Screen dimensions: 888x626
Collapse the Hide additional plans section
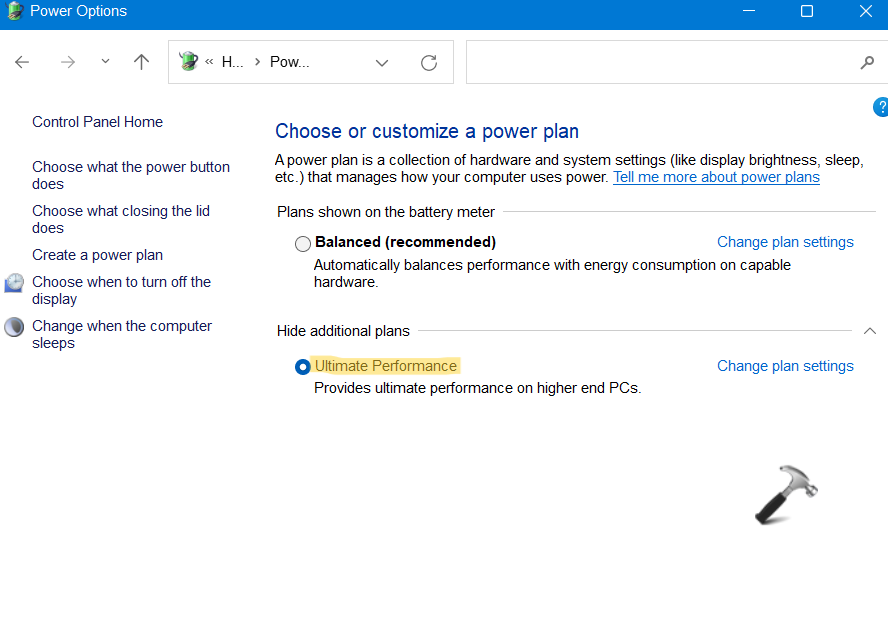coord(869,331)
